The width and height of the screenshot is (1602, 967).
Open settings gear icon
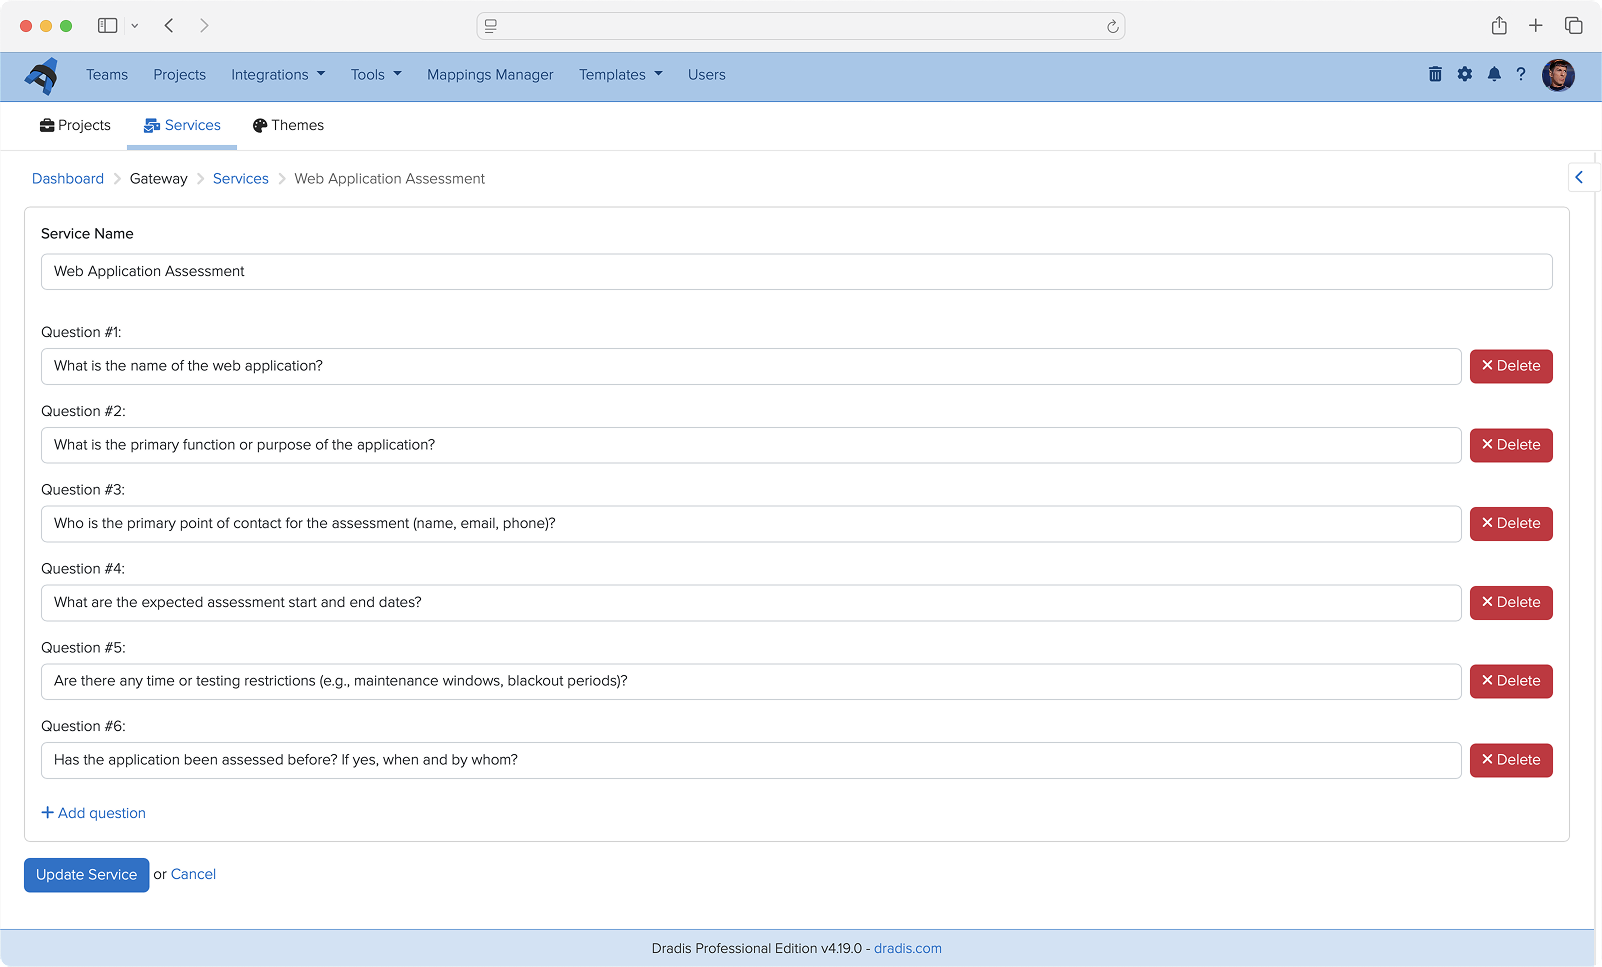1465,74
